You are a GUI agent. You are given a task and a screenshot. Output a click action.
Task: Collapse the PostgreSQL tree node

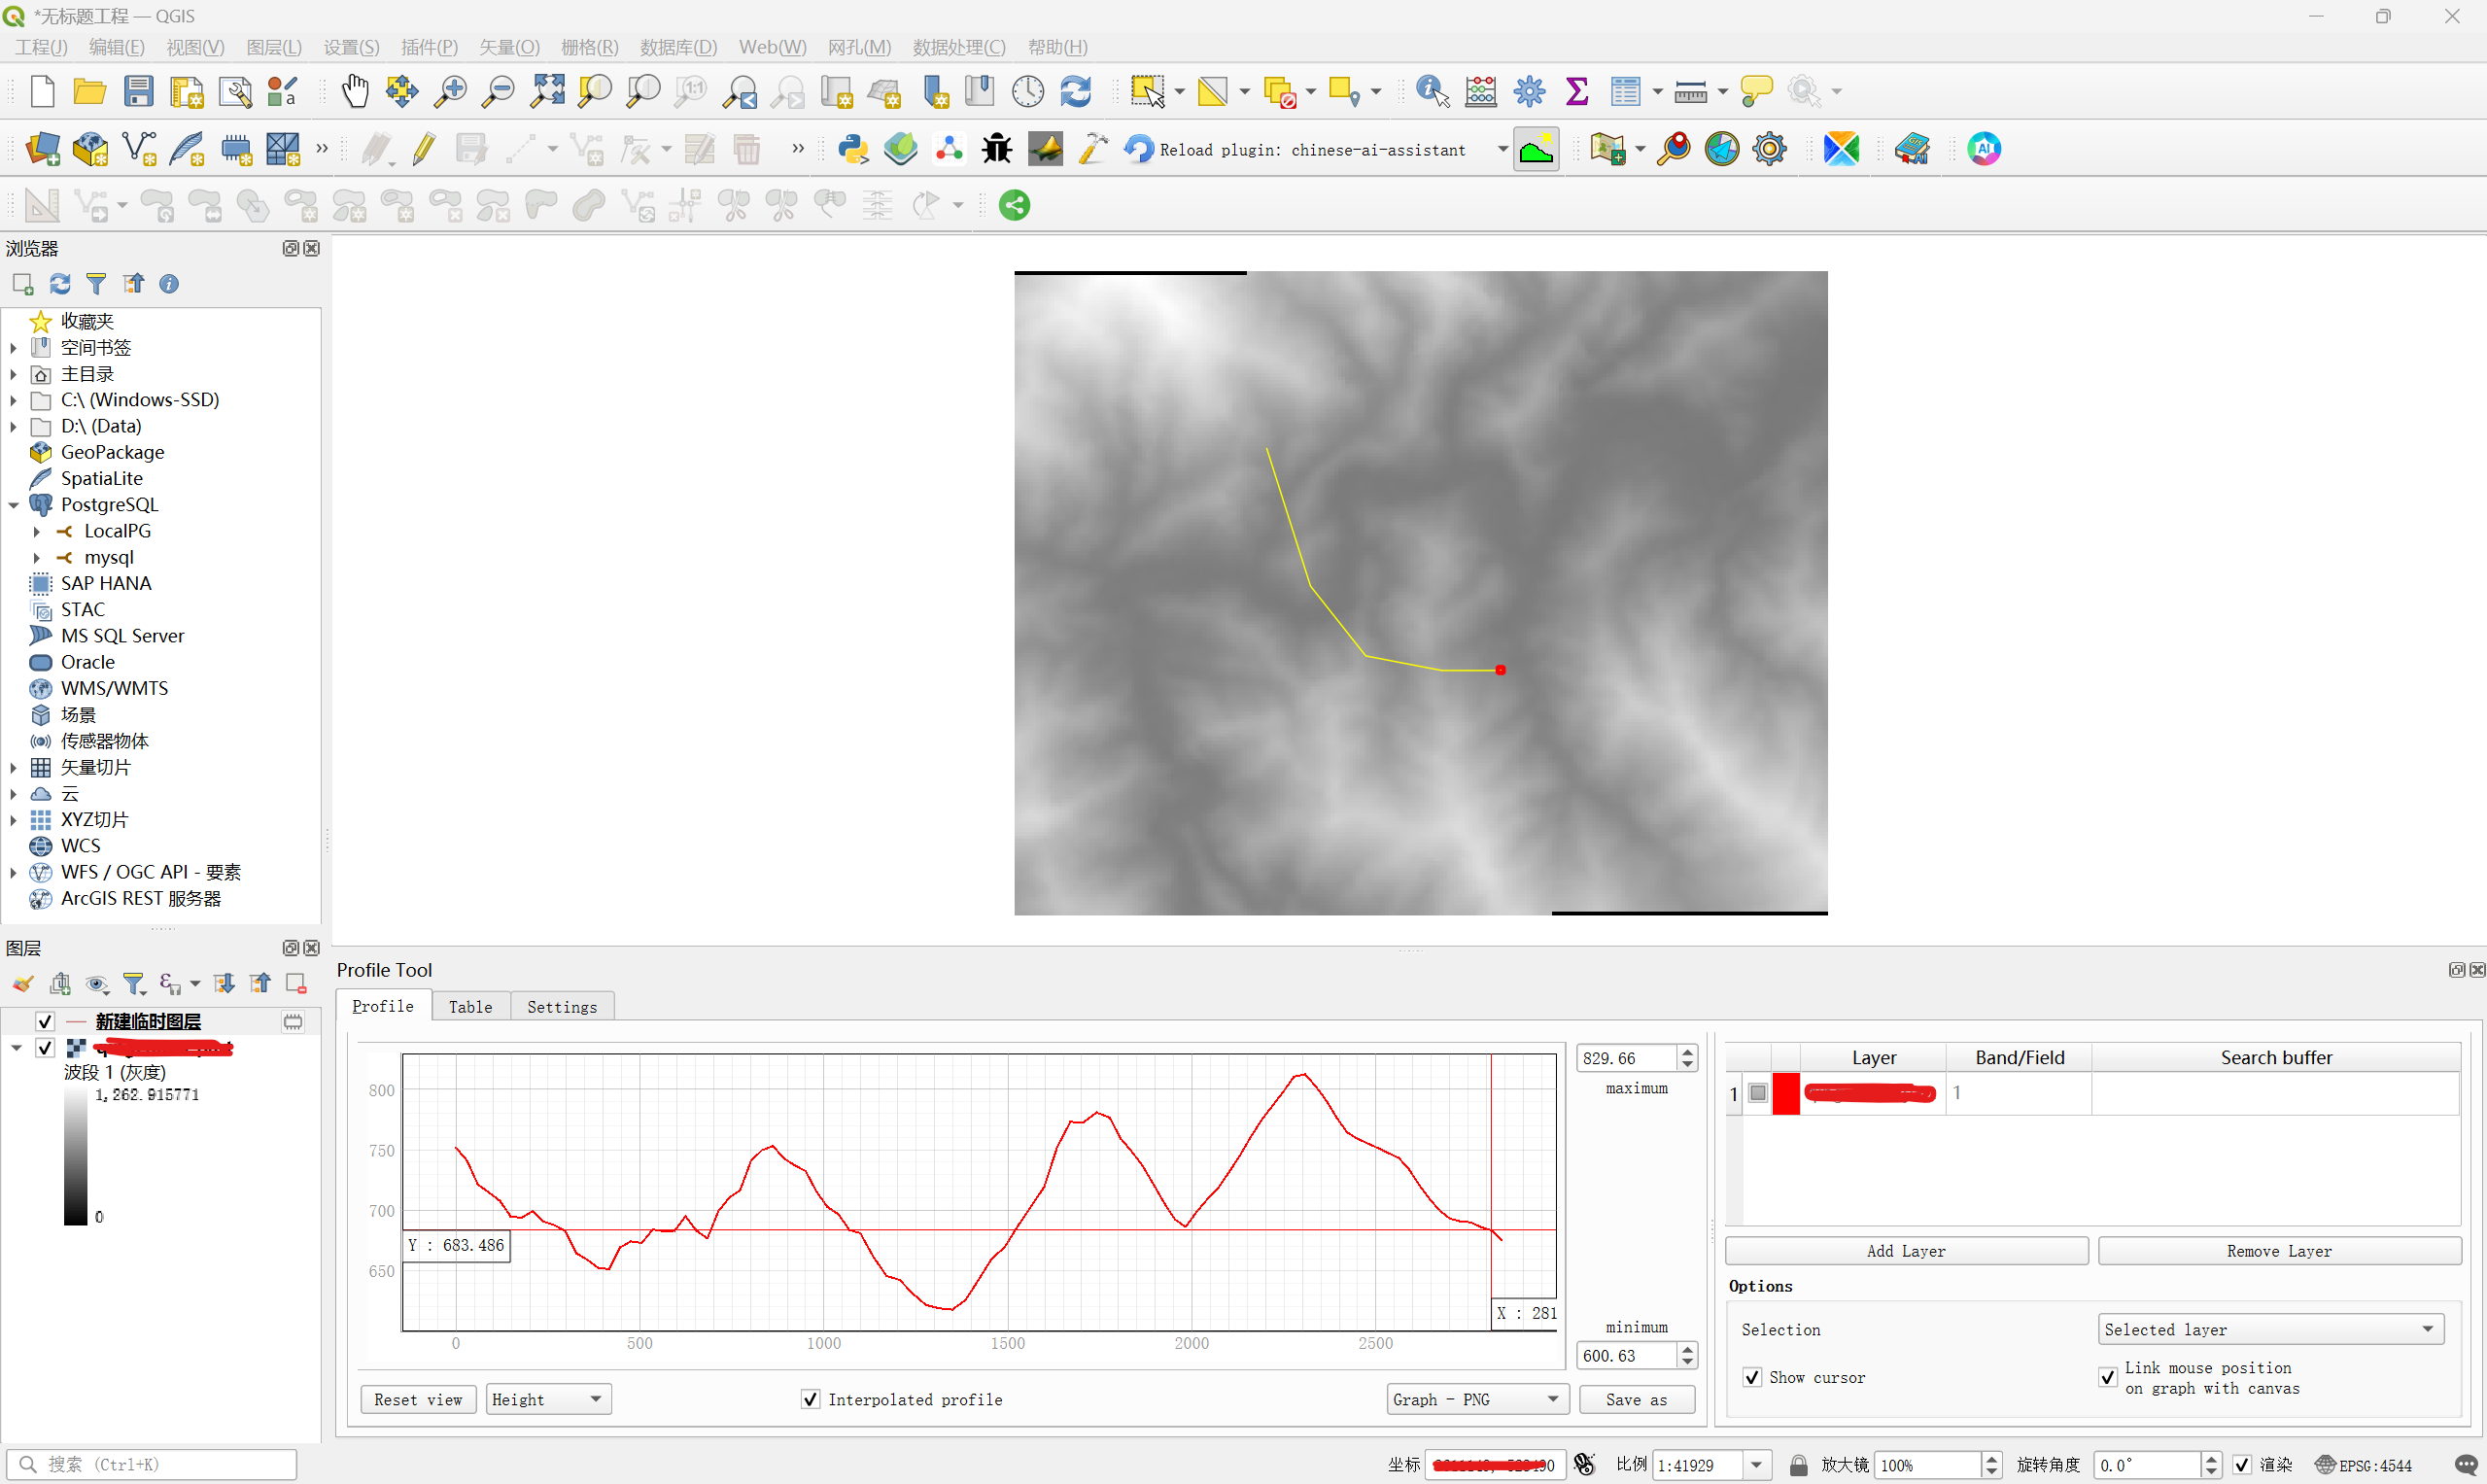[x=14, y=505]
